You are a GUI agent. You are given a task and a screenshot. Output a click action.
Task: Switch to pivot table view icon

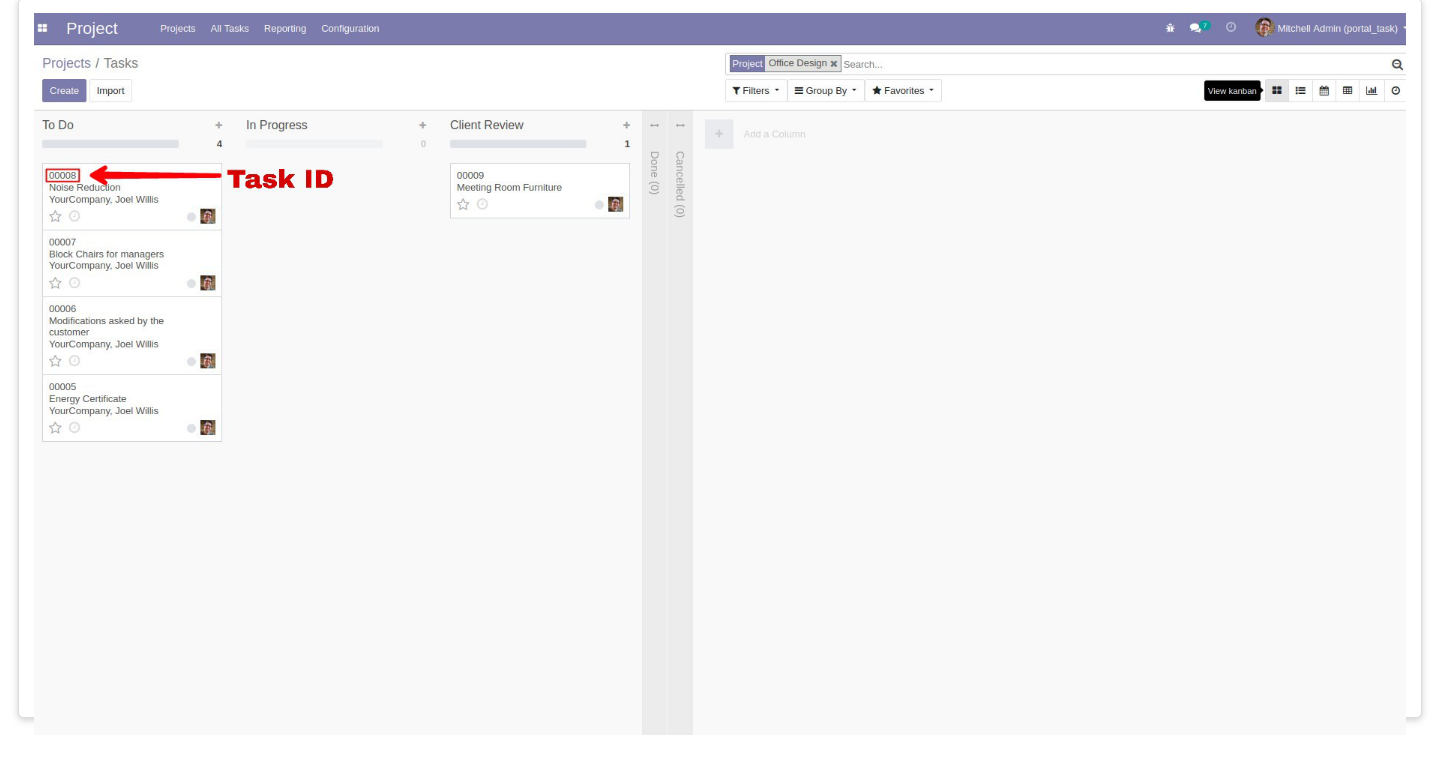coord(1348,91)
